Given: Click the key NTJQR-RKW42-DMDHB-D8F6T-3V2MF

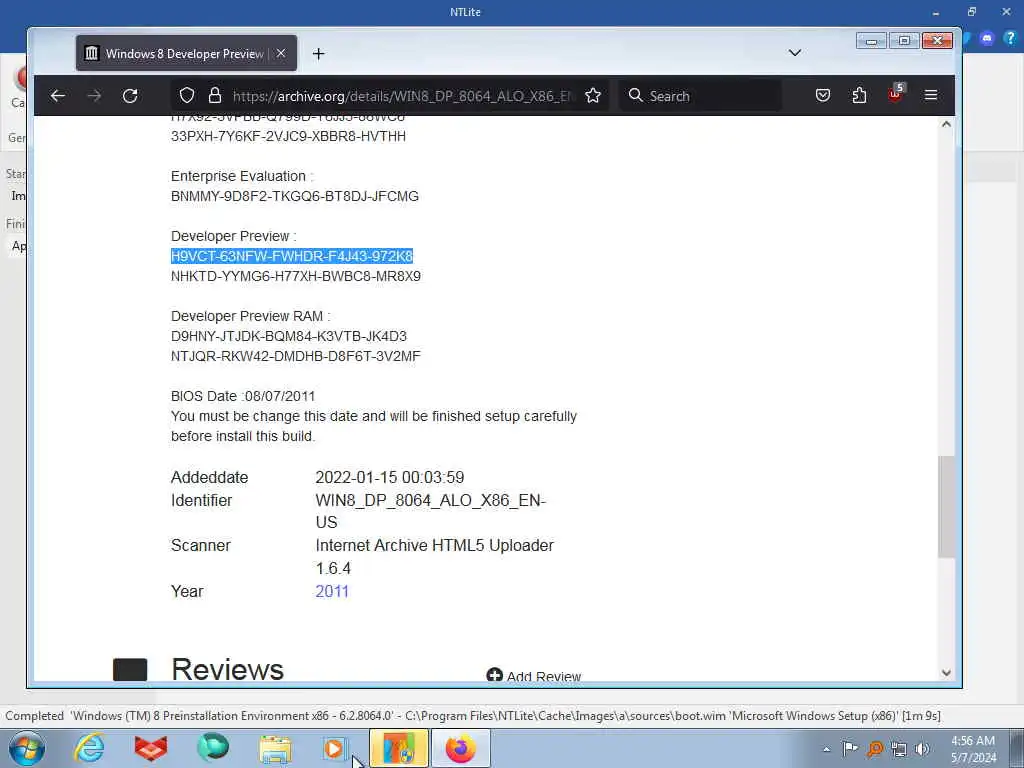Looking at the screenshot, I should (296, 356).
